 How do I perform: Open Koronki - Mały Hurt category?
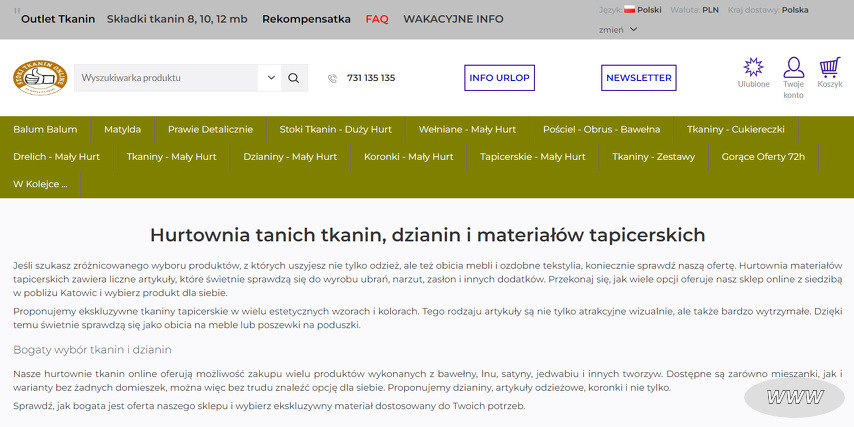(x=409, y=157)
